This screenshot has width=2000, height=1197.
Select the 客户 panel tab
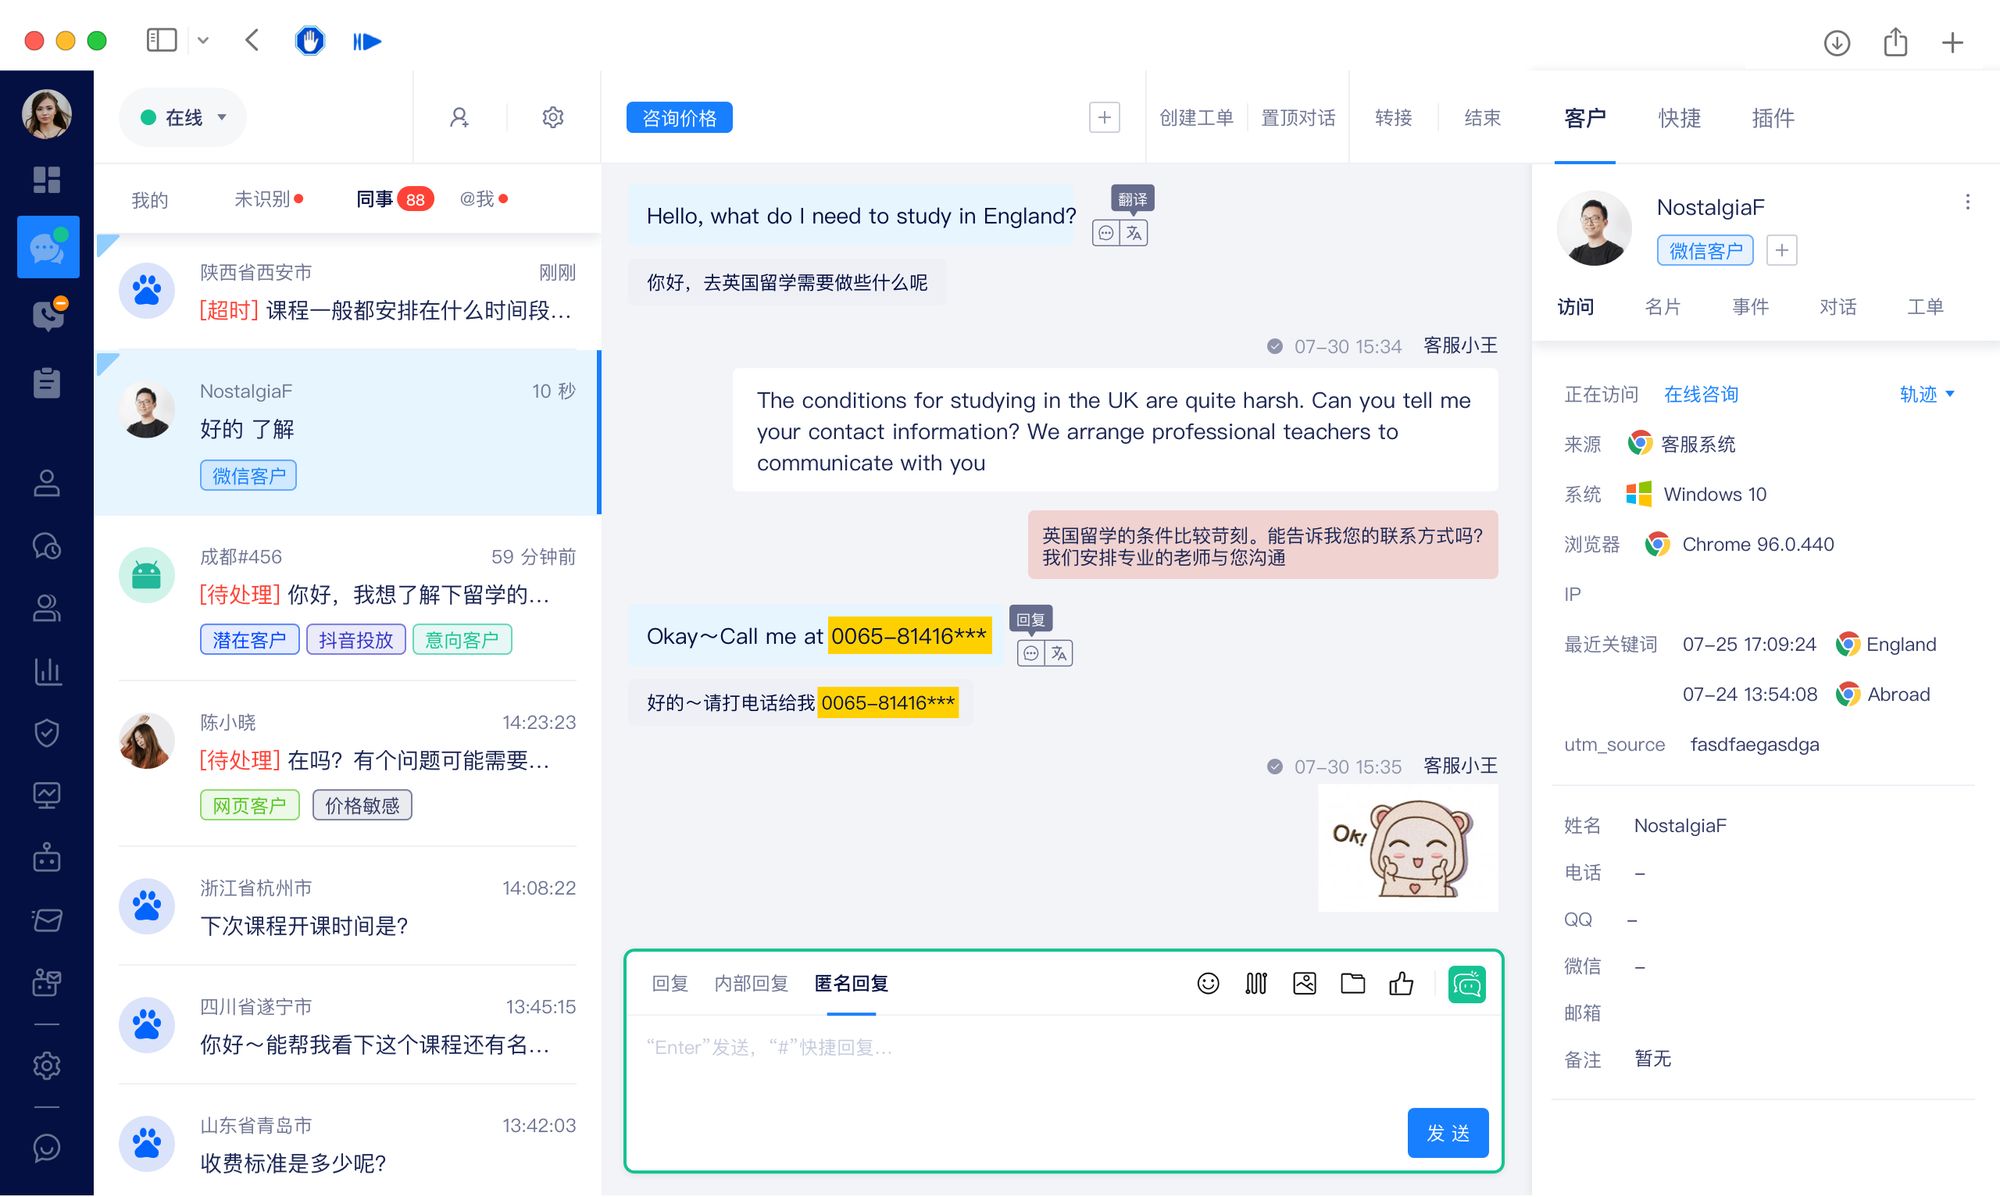pos(1585,118)
